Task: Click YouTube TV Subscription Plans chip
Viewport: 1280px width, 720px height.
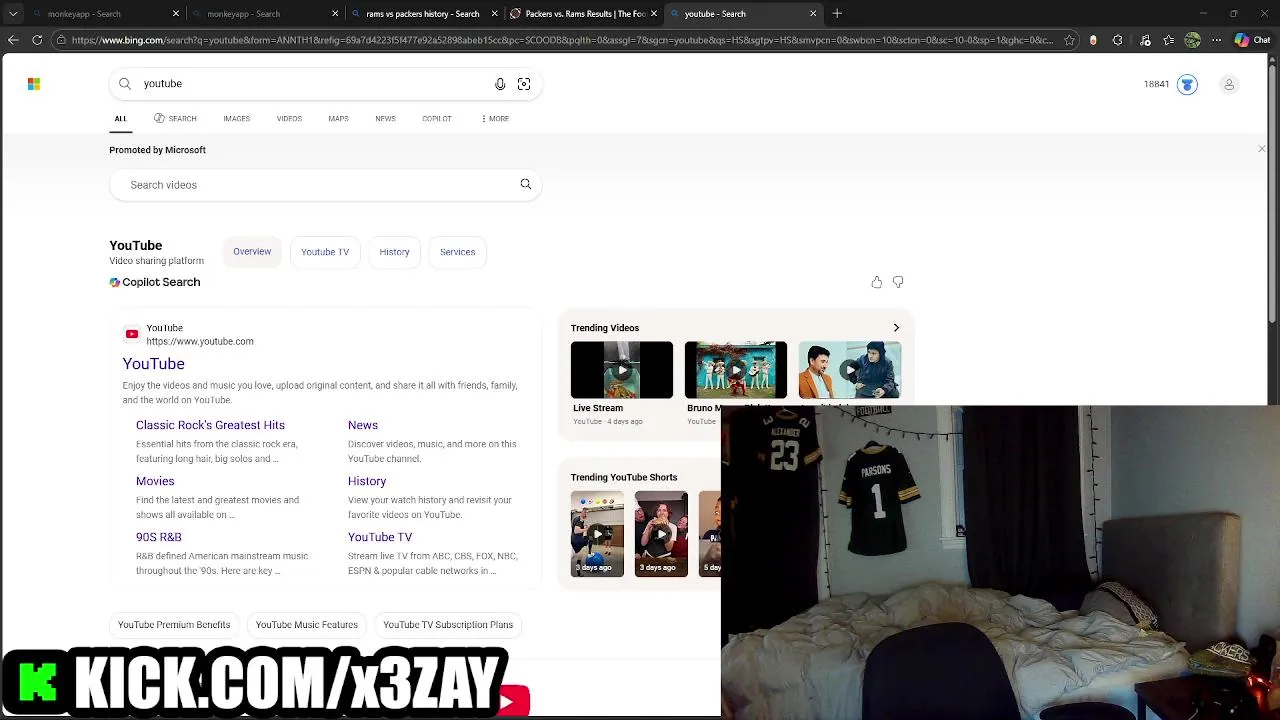Action: click(x=448, y=625)
